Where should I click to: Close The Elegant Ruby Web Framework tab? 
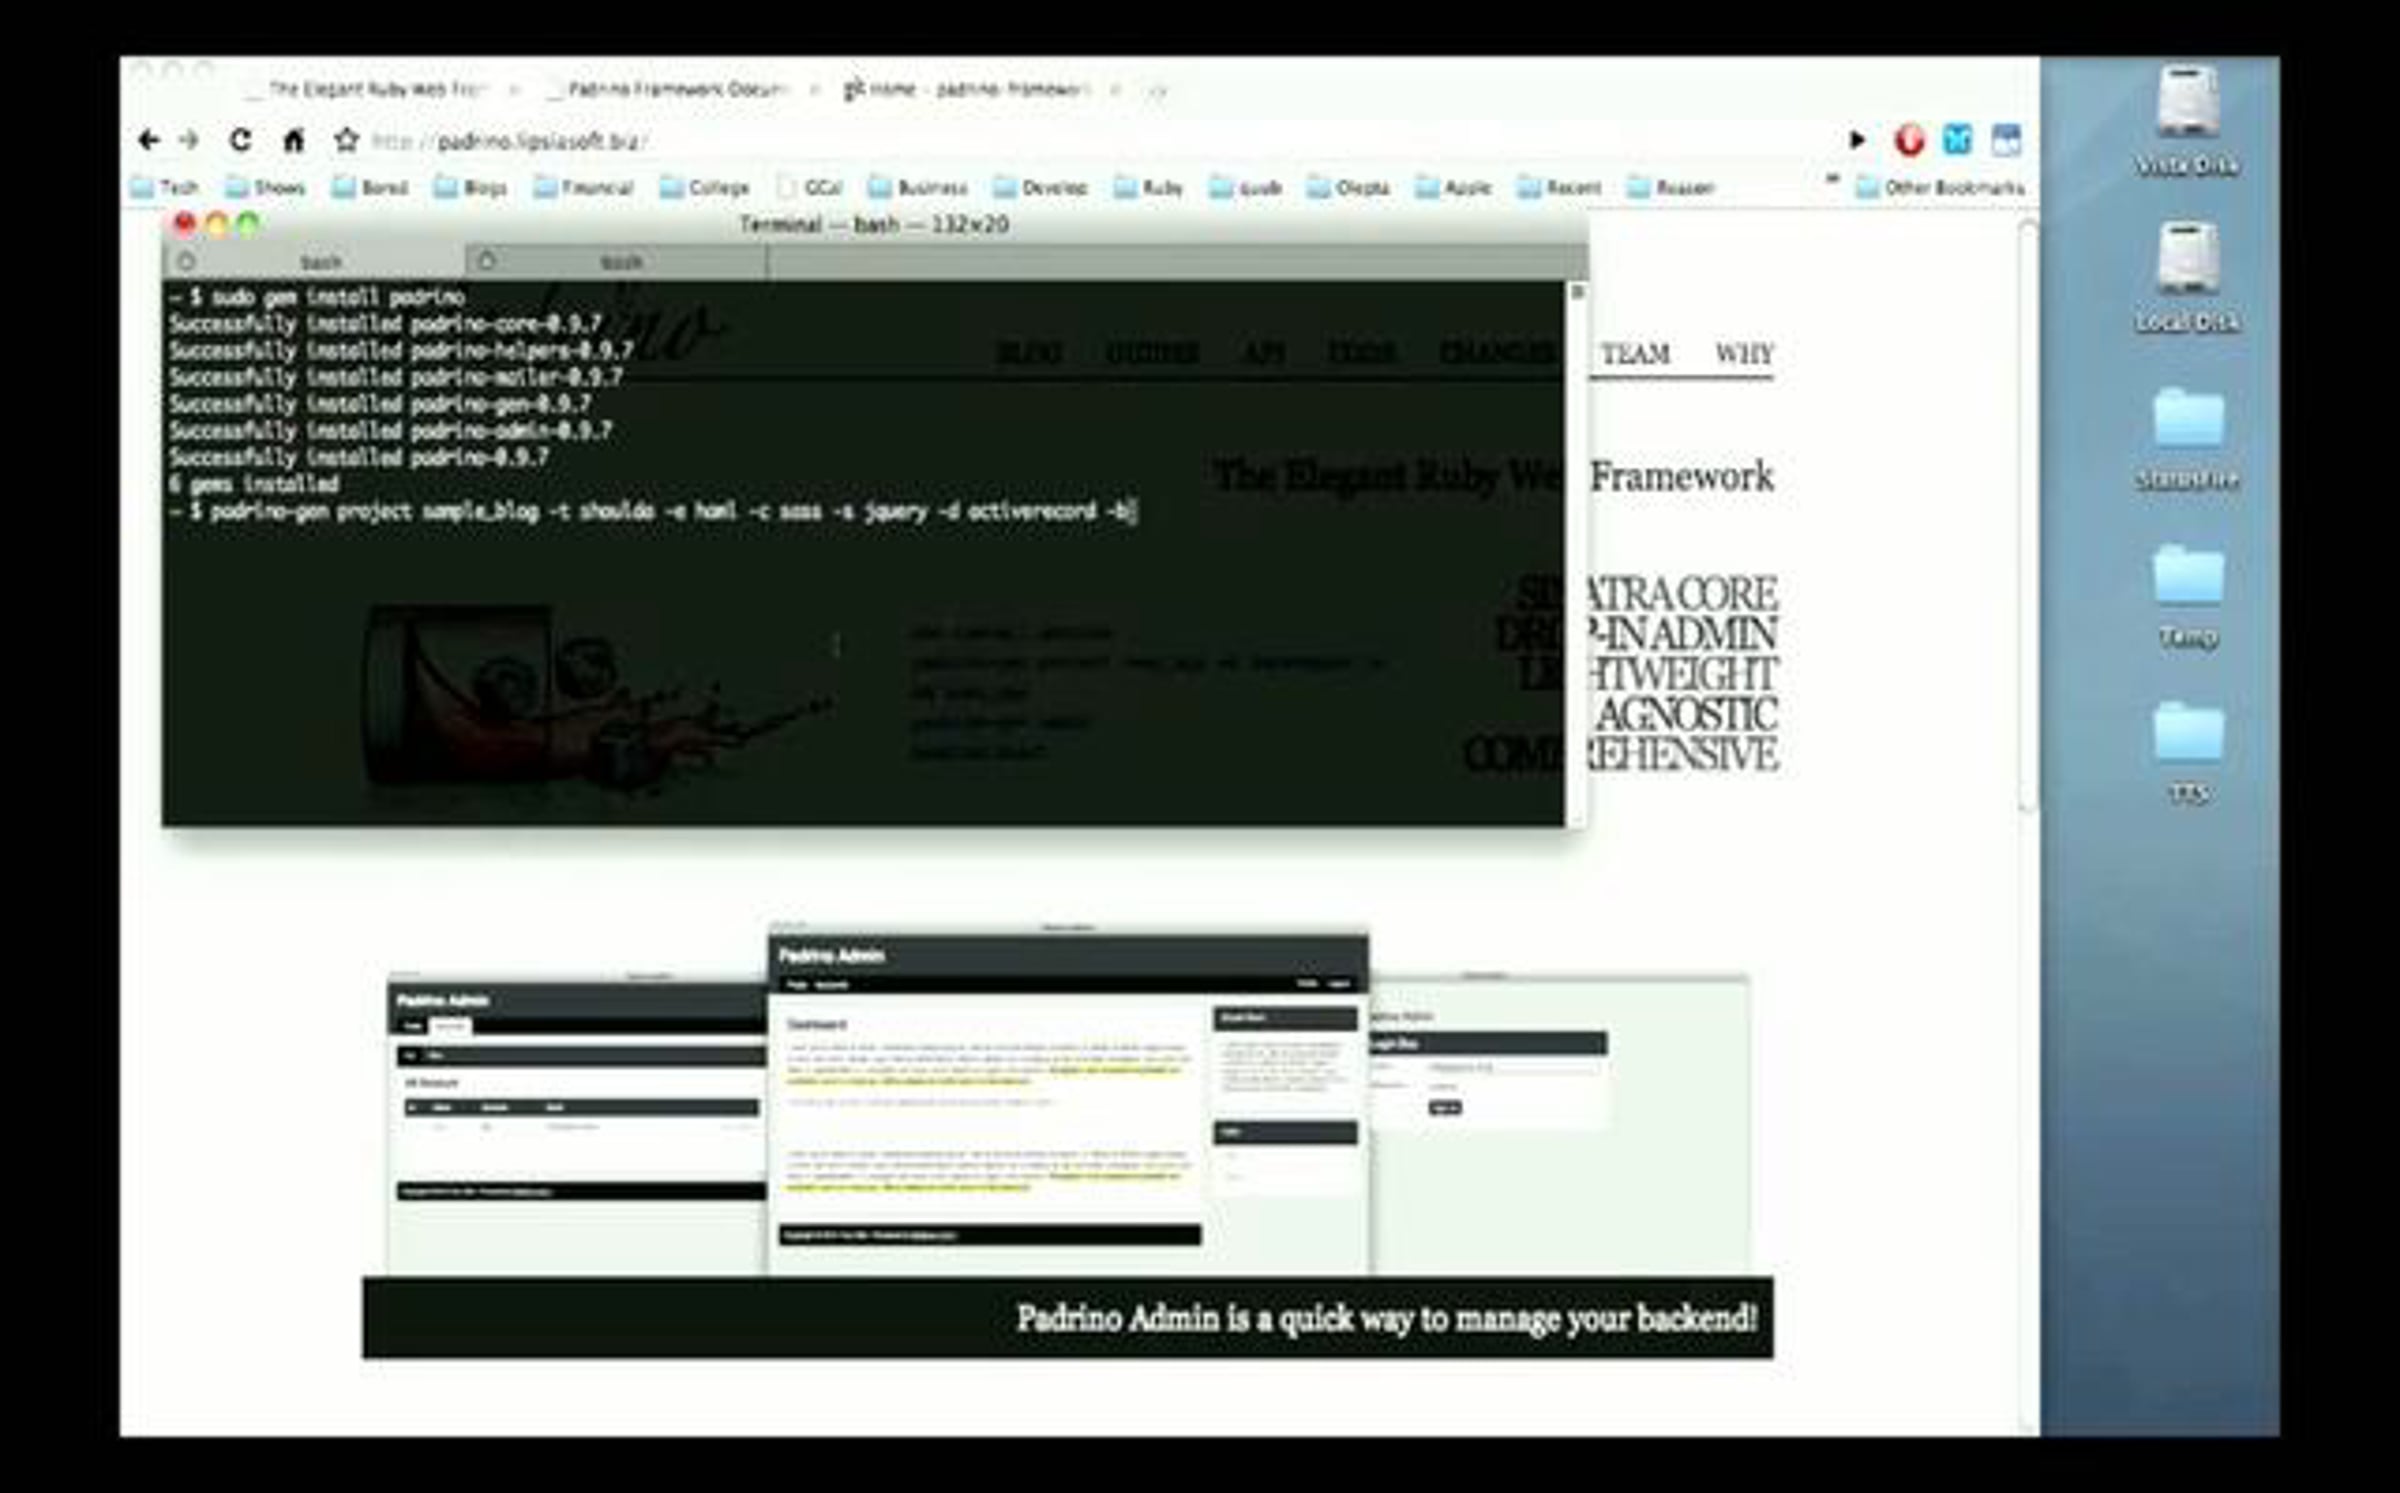pyautogui.click(x=515, y=90)
